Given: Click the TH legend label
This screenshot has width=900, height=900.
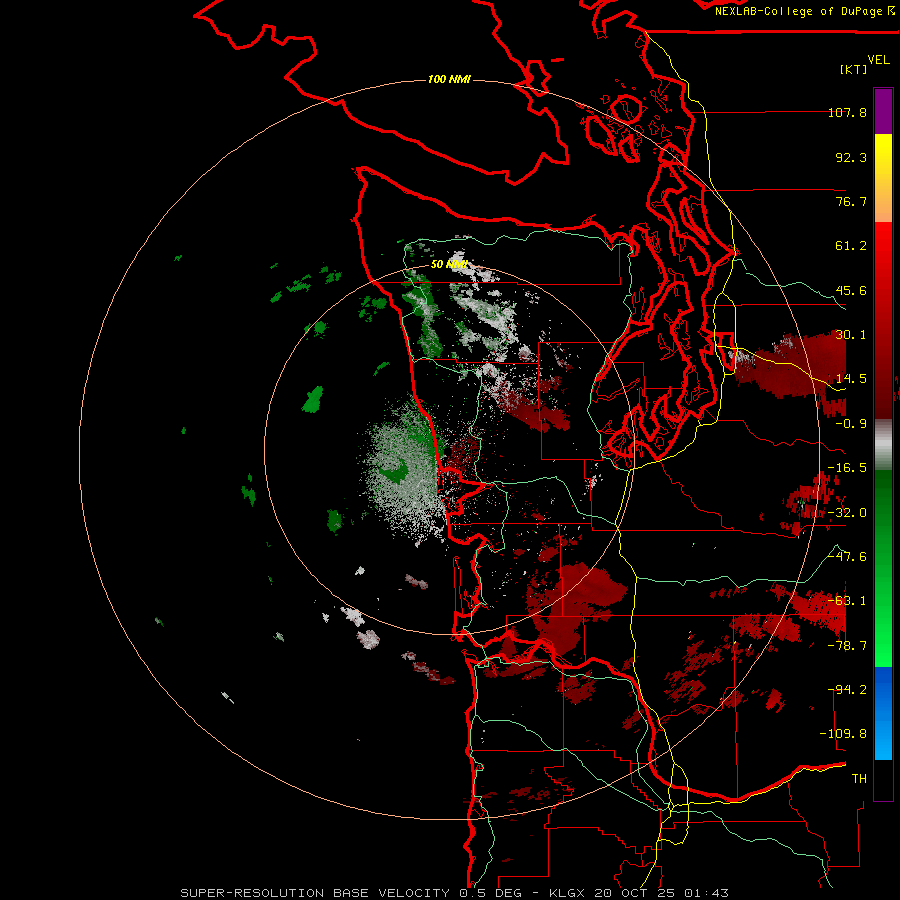Looking at the screenshot, I should pos(859,779).
